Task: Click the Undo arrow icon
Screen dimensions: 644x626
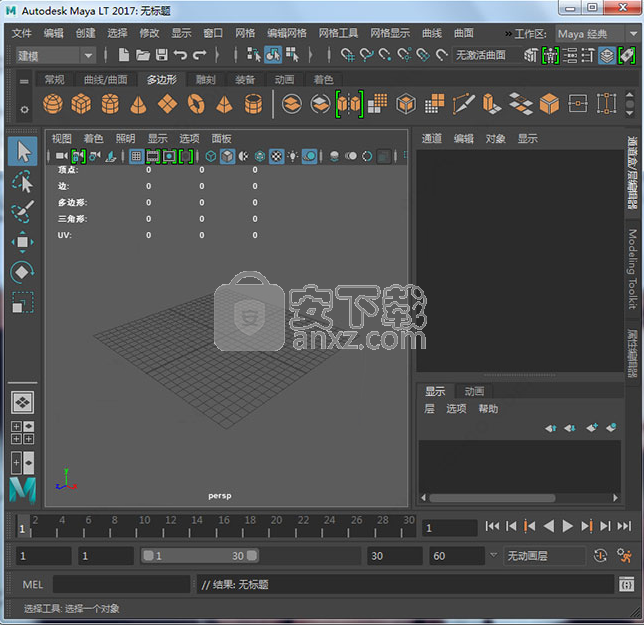Action: point(180,55)
